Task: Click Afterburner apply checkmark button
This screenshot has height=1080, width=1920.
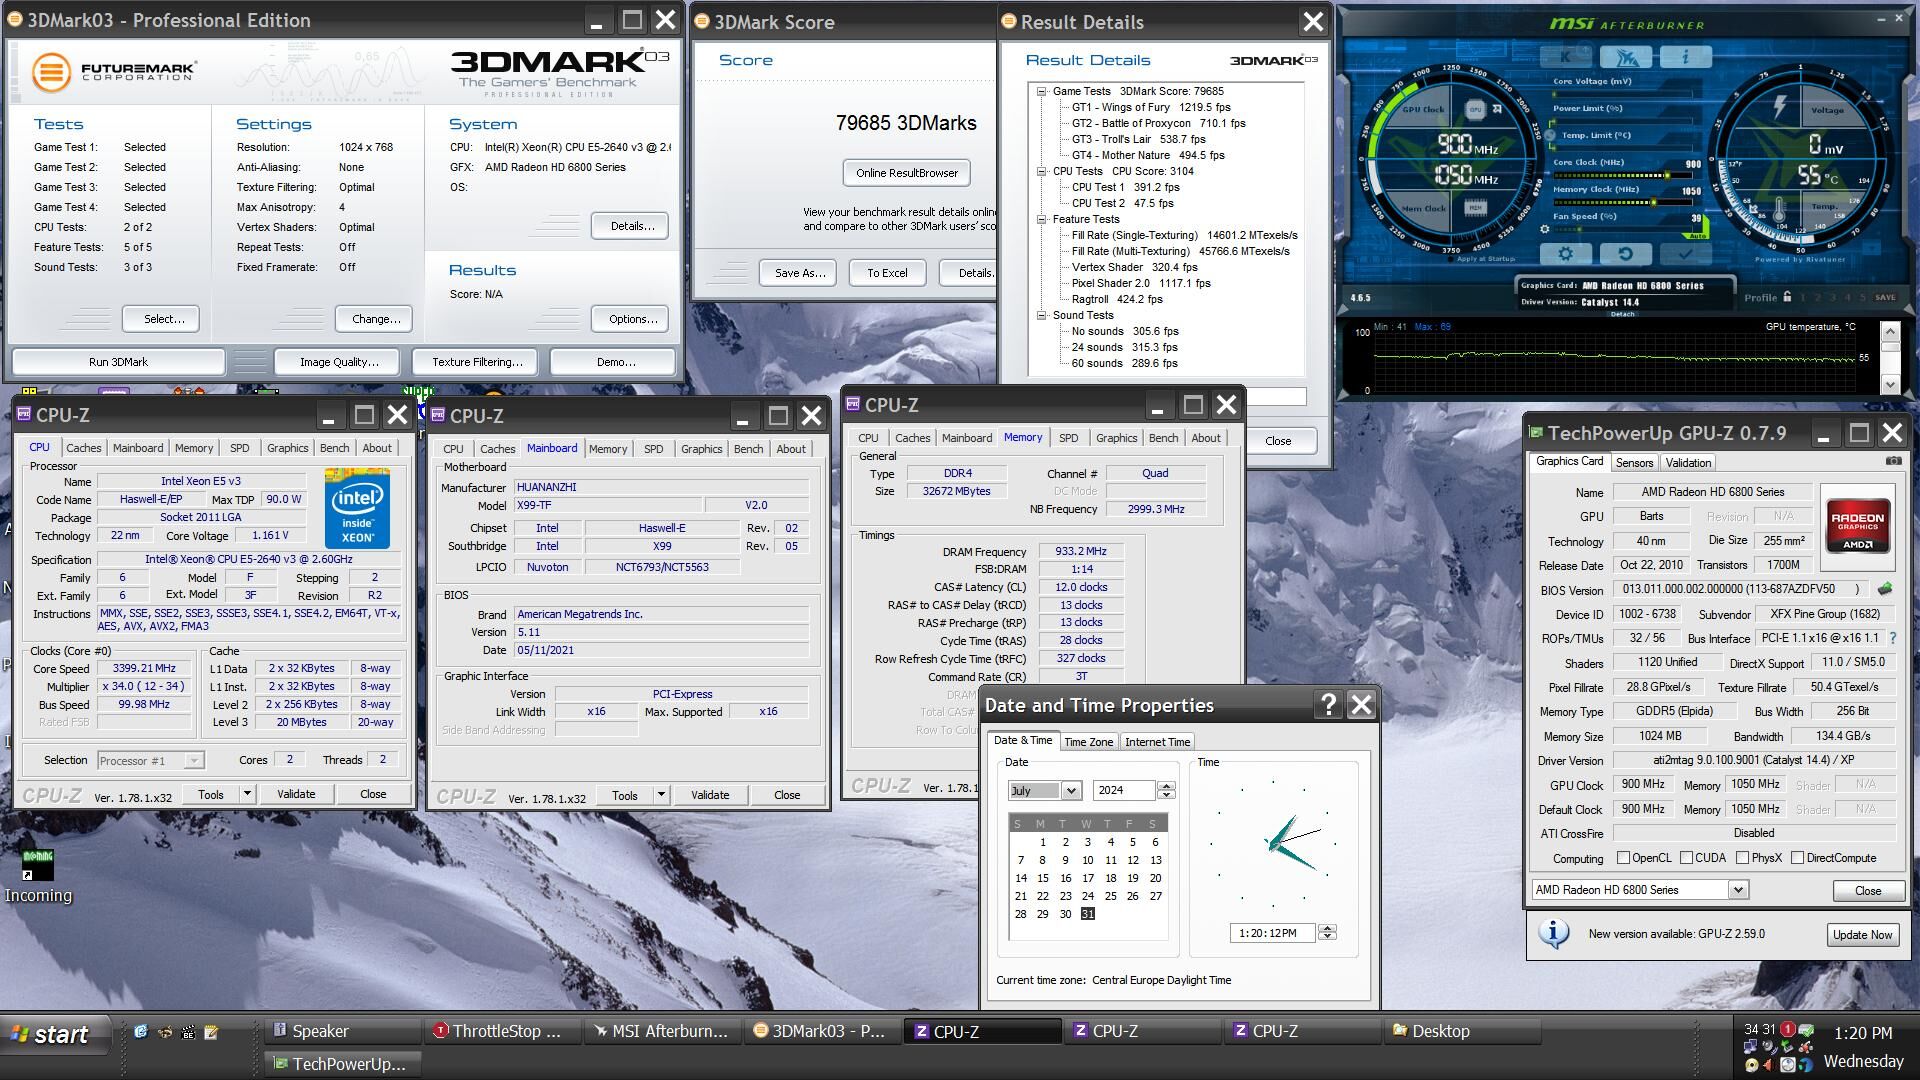Action: pos(1685,255)
